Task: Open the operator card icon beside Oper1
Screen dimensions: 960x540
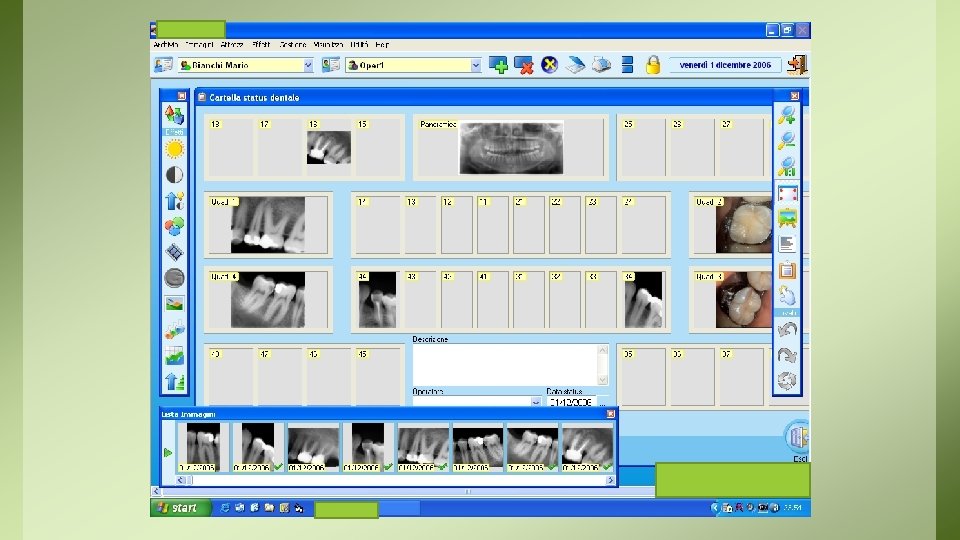Action: point(331,65)
